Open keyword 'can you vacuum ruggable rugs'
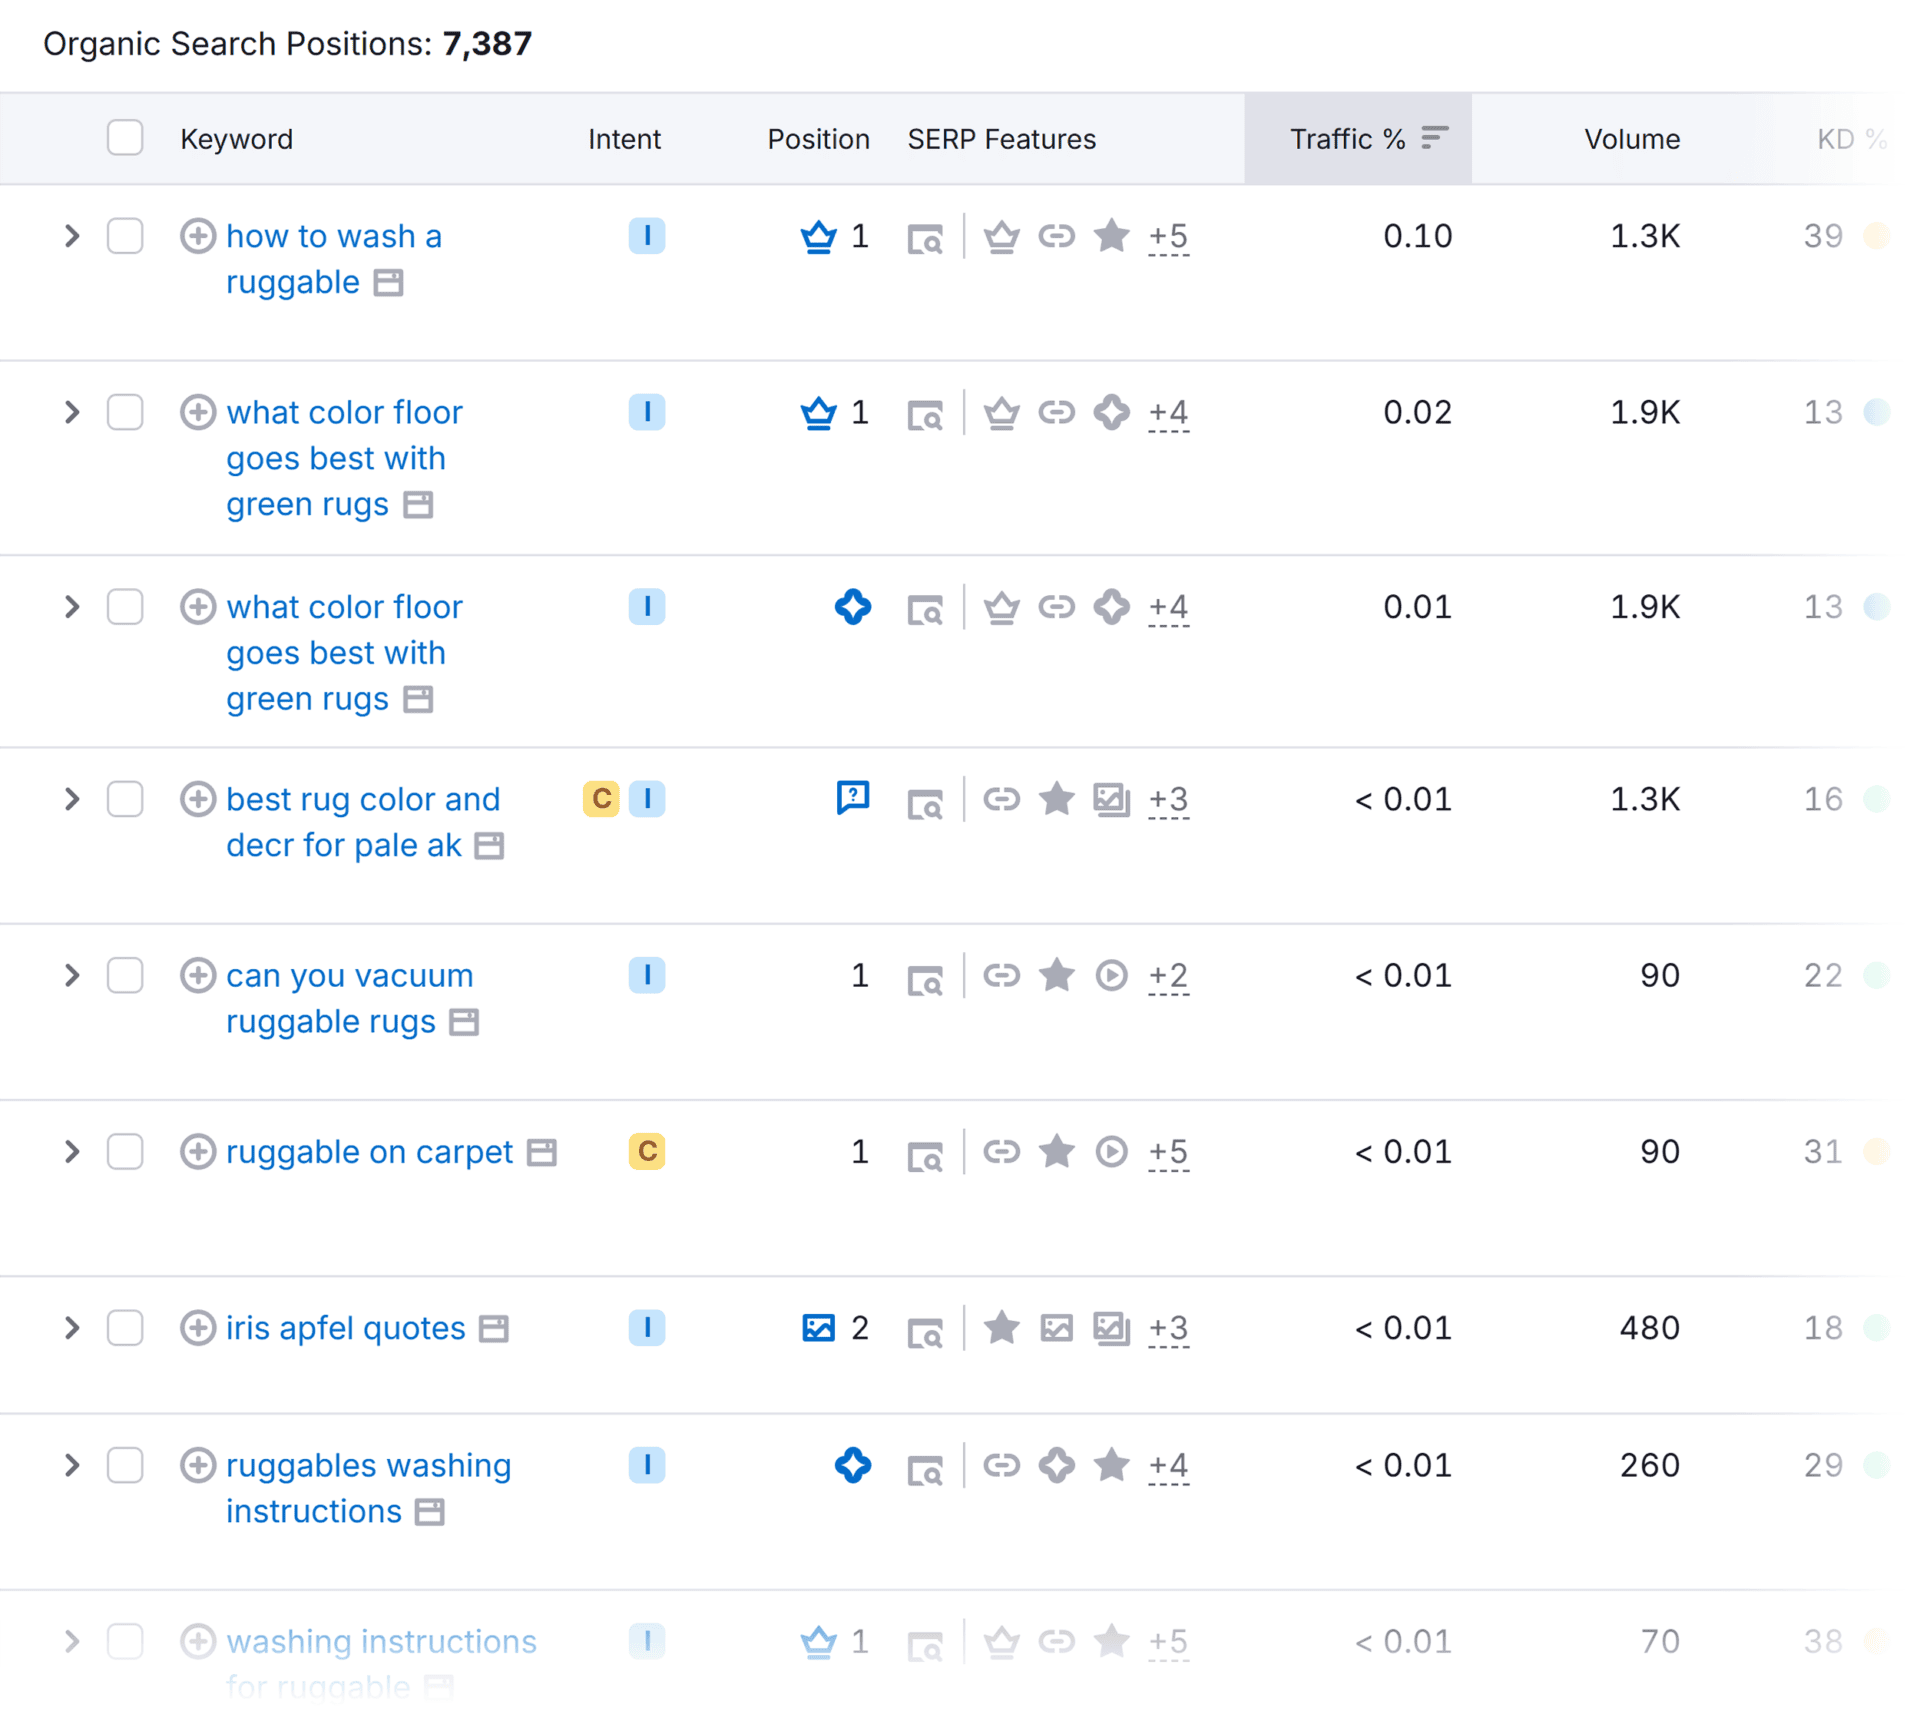The height and width of the screenshot is (1721, 1920). [x=349, y=998]
